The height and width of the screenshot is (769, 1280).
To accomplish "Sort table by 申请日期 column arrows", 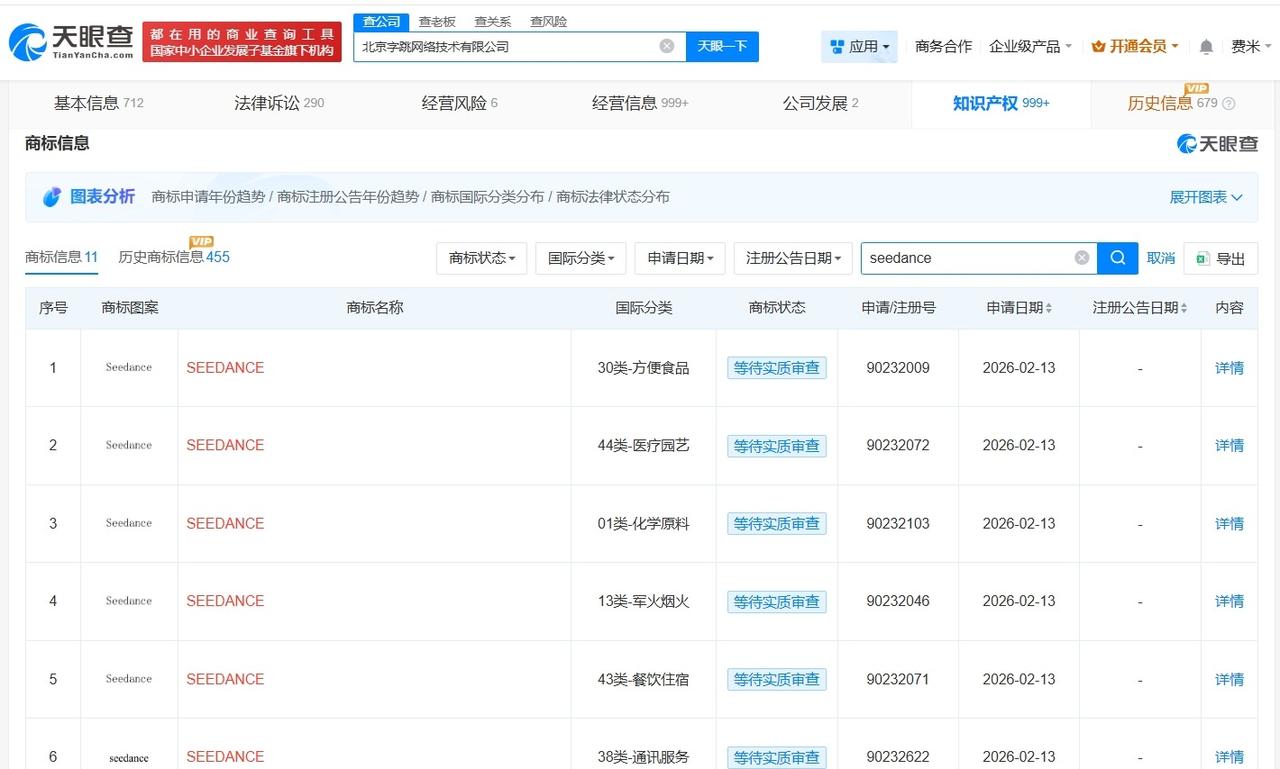I will [1047, 308].
